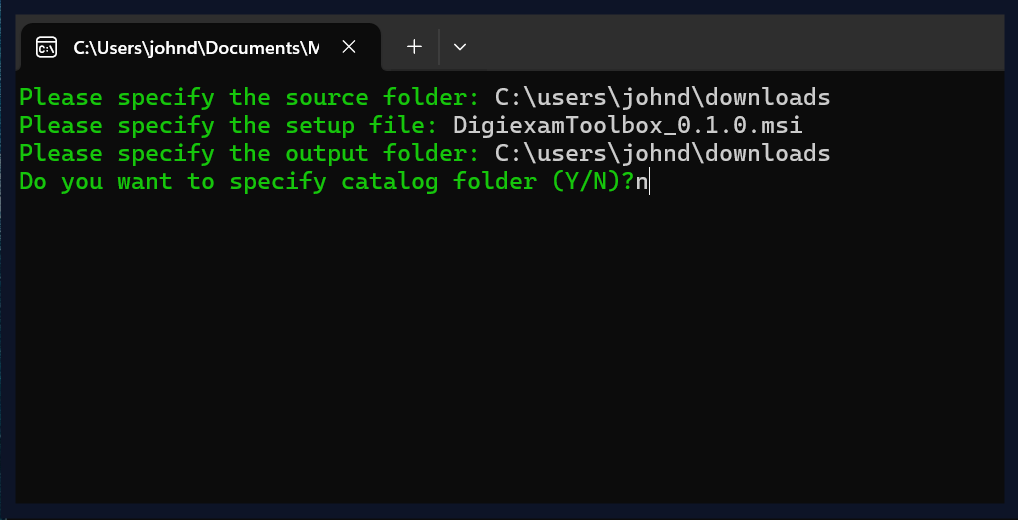Click the Command Prompt icon in the tab
Image resolution: width=1018 pixels, height=520 pixels.
[x=46, y=47]
